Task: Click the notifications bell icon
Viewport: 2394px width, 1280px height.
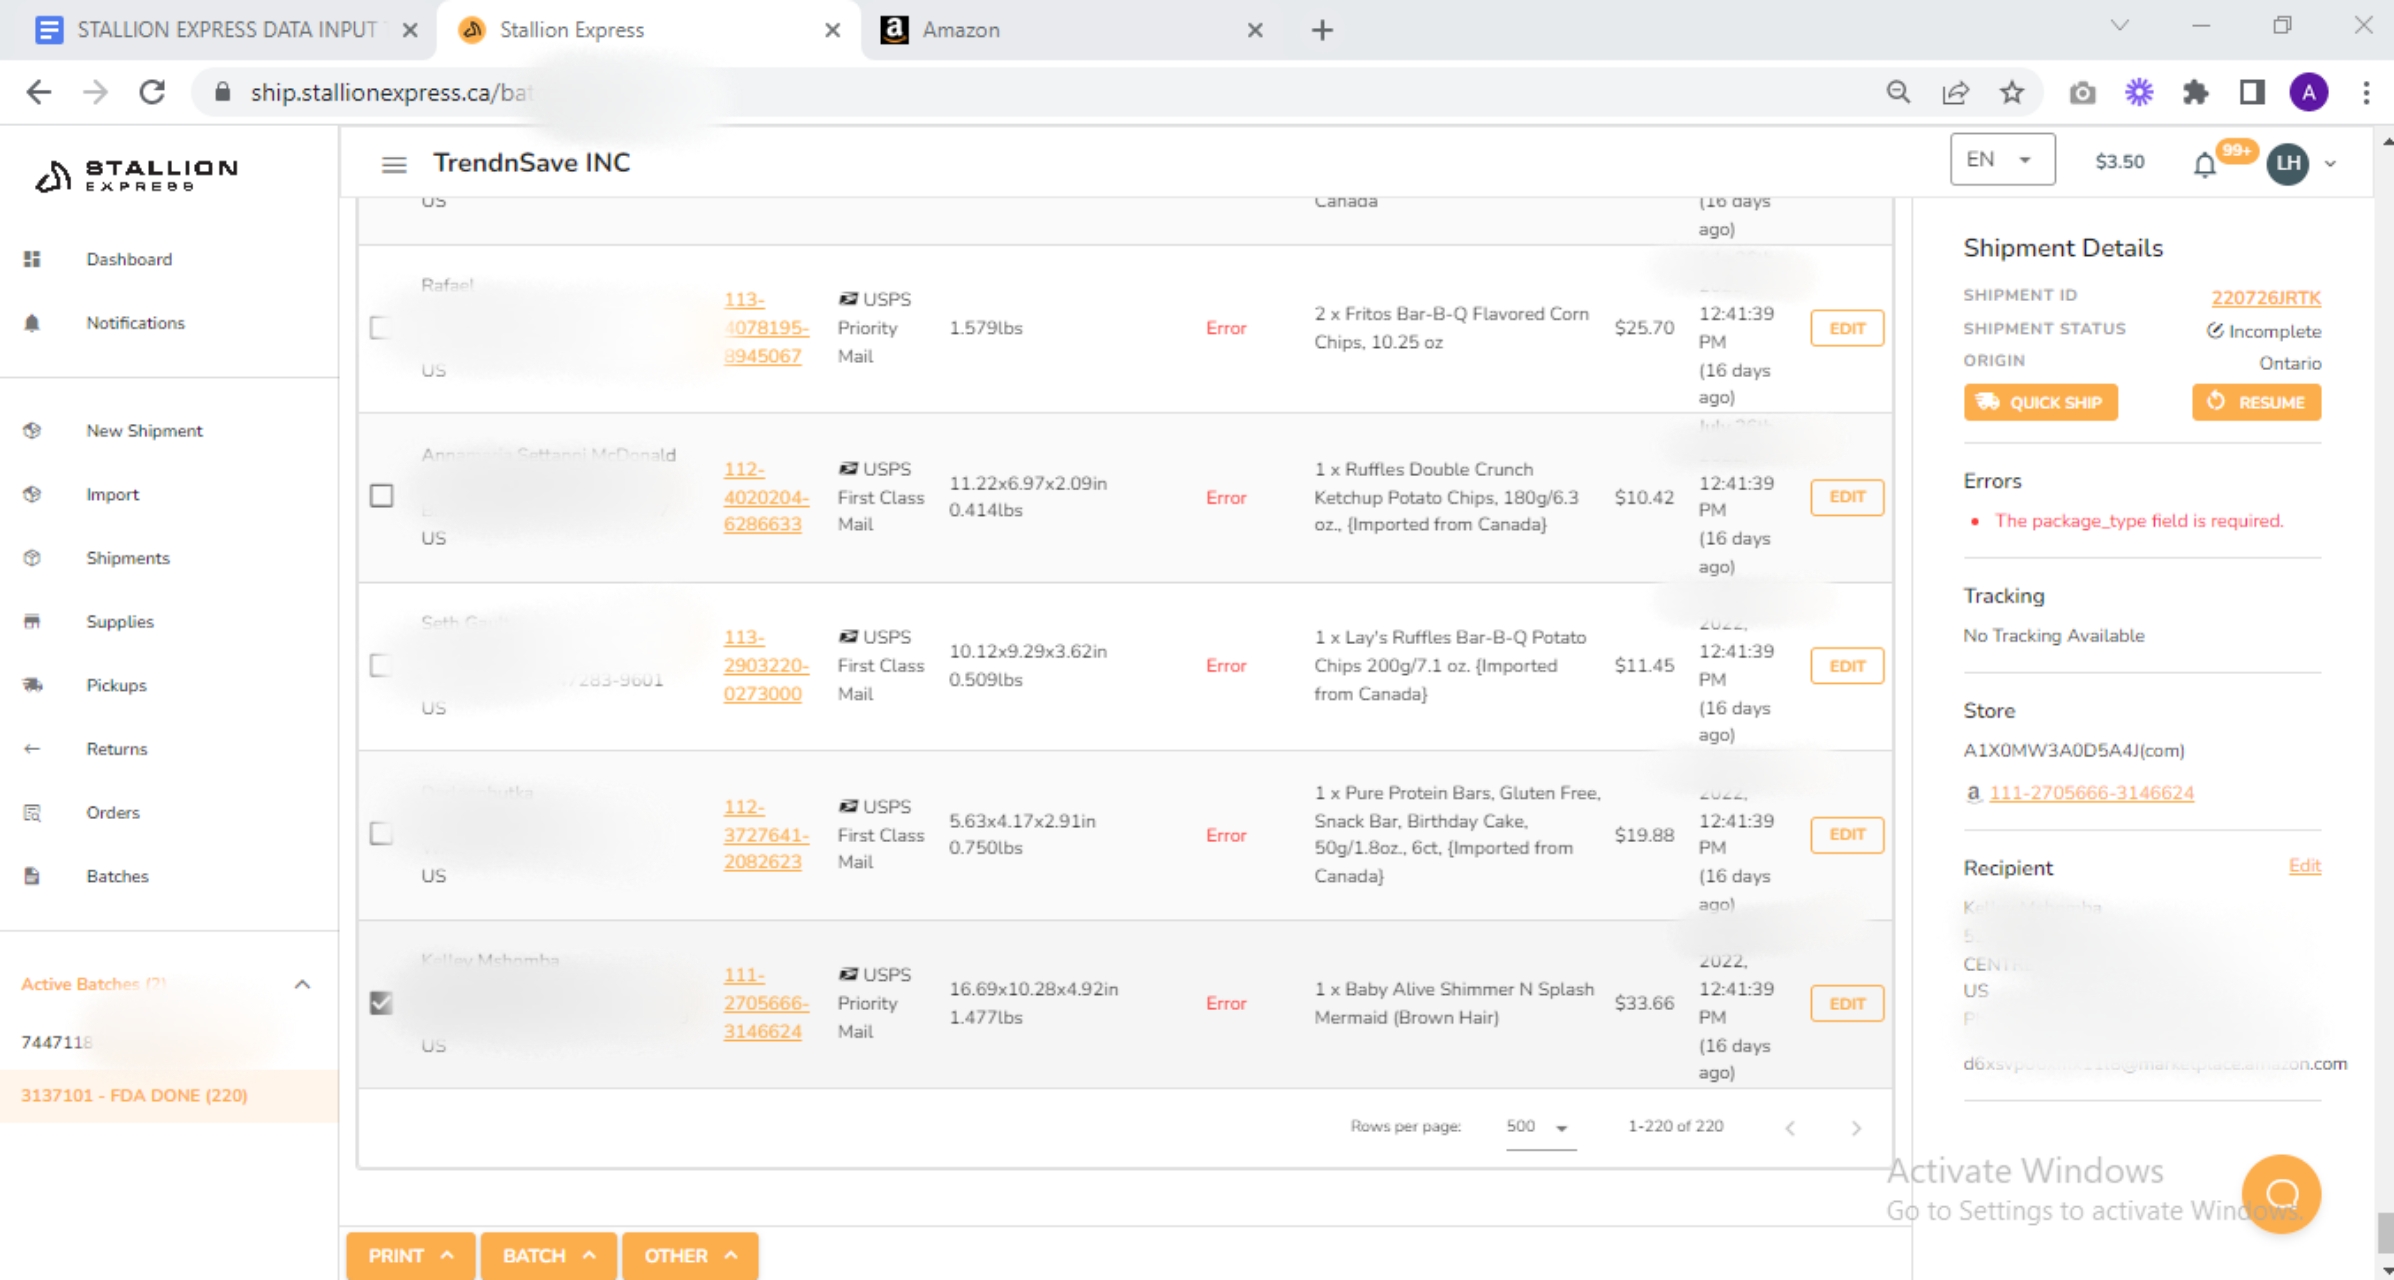Action: pyautogui.click(x=2204, y=164)
